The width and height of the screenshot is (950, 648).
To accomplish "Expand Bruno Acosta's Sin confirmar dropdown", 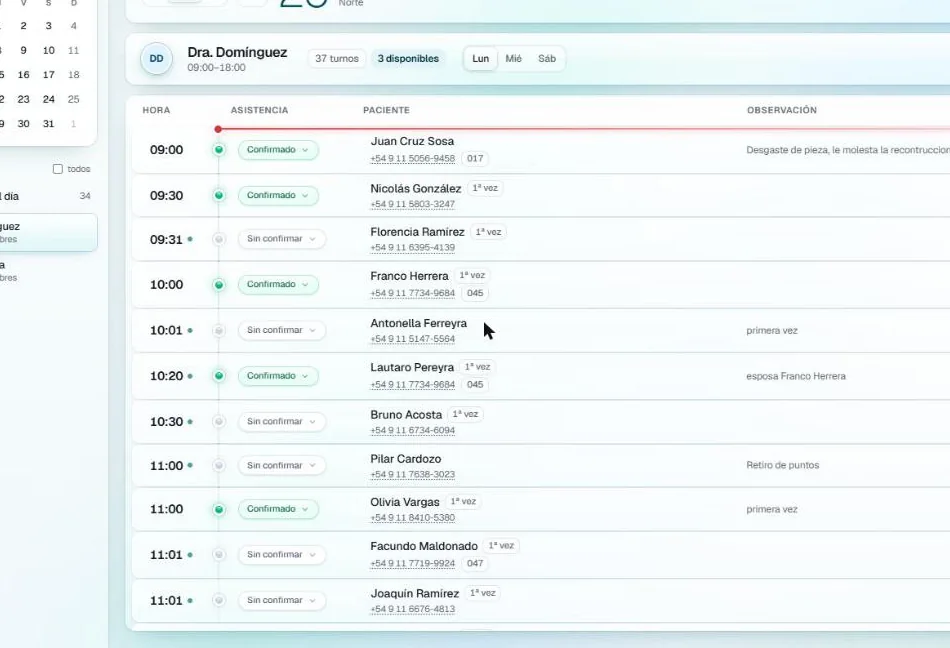I will point(282,421).
